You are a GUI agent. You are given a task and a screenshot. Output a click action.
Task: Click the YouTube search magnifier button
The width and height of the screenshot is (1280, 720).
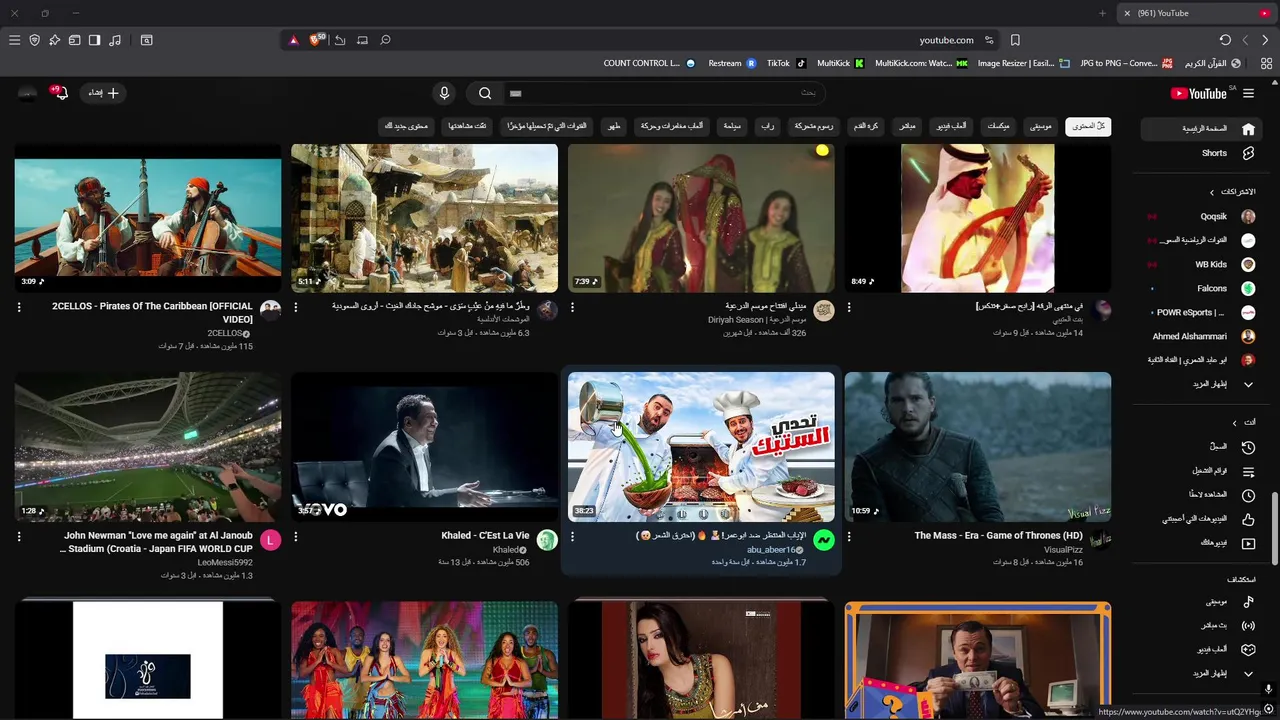[485, 93]
